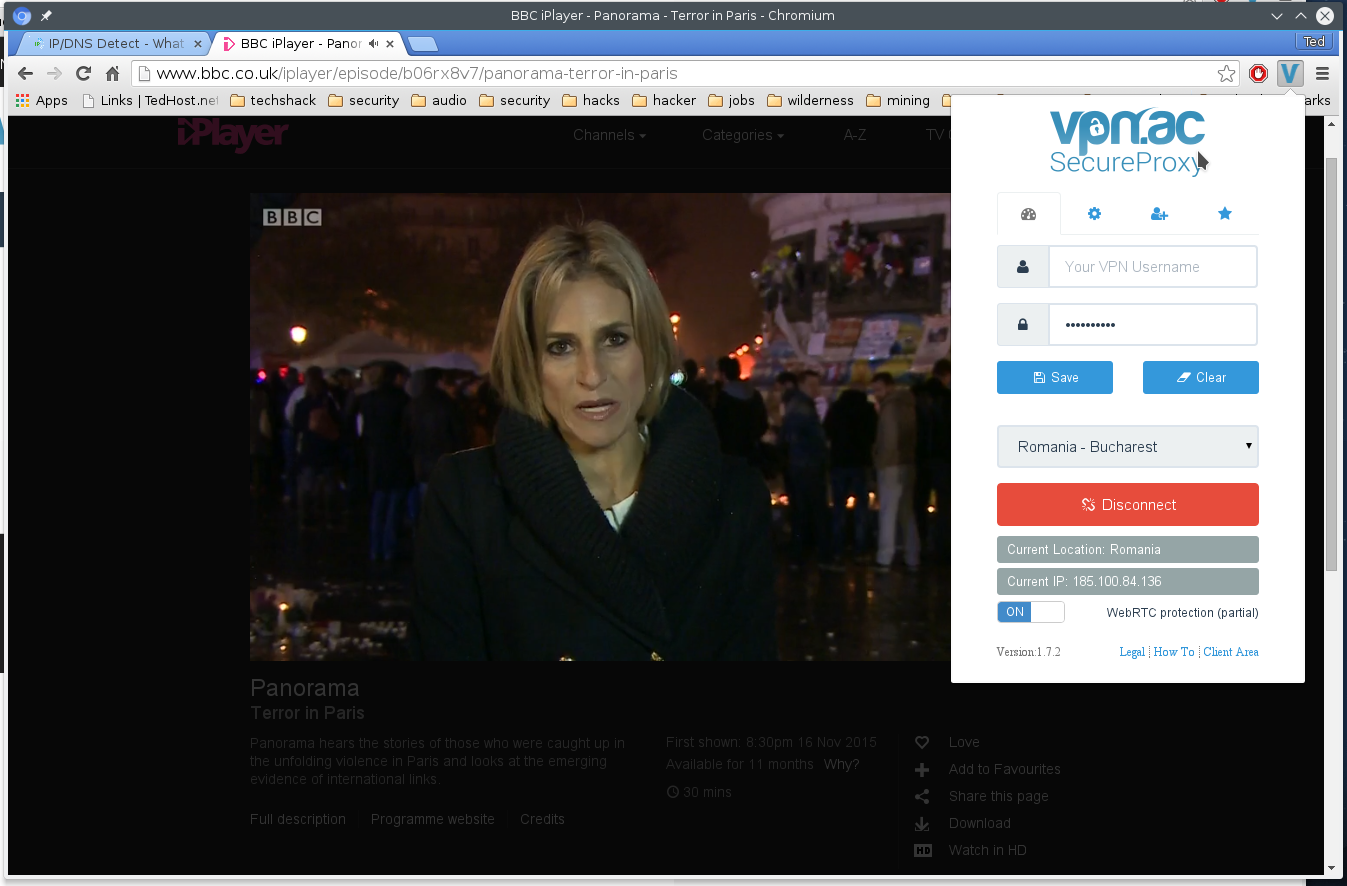Clear the VPN credentials
The height and width of the screenshot is (886, 1347).
pyautogui.click(x=1201, y=377)
